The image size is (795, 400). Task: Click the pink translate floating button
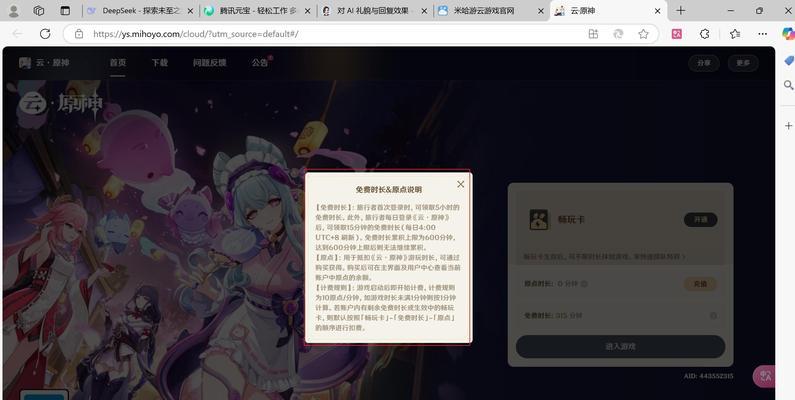click(x=764, y=376)
